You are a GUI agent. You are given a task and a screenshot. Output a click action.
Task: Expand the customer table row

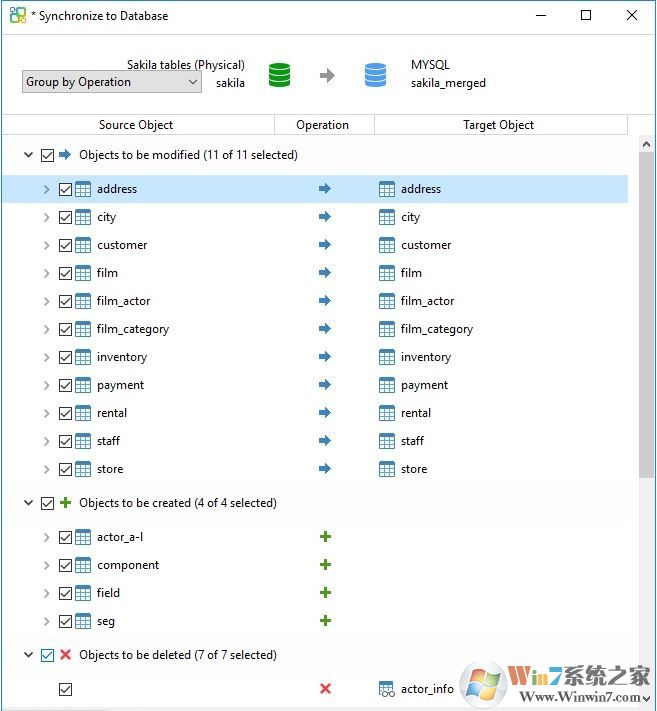click(x=46, y=245)
